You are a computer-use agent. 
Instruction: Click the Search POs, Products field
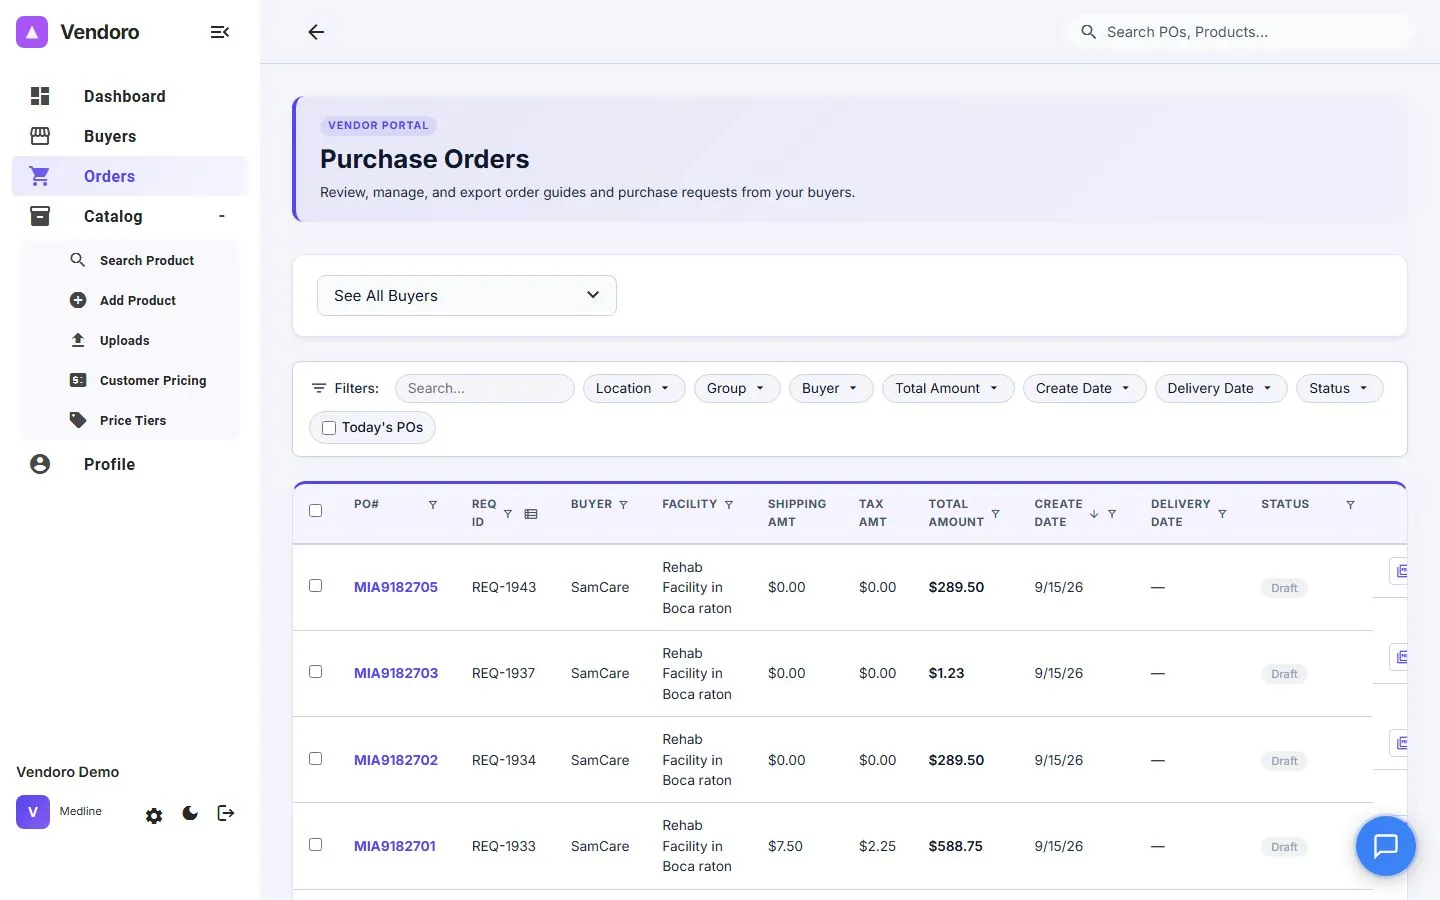click(1240, 32)
